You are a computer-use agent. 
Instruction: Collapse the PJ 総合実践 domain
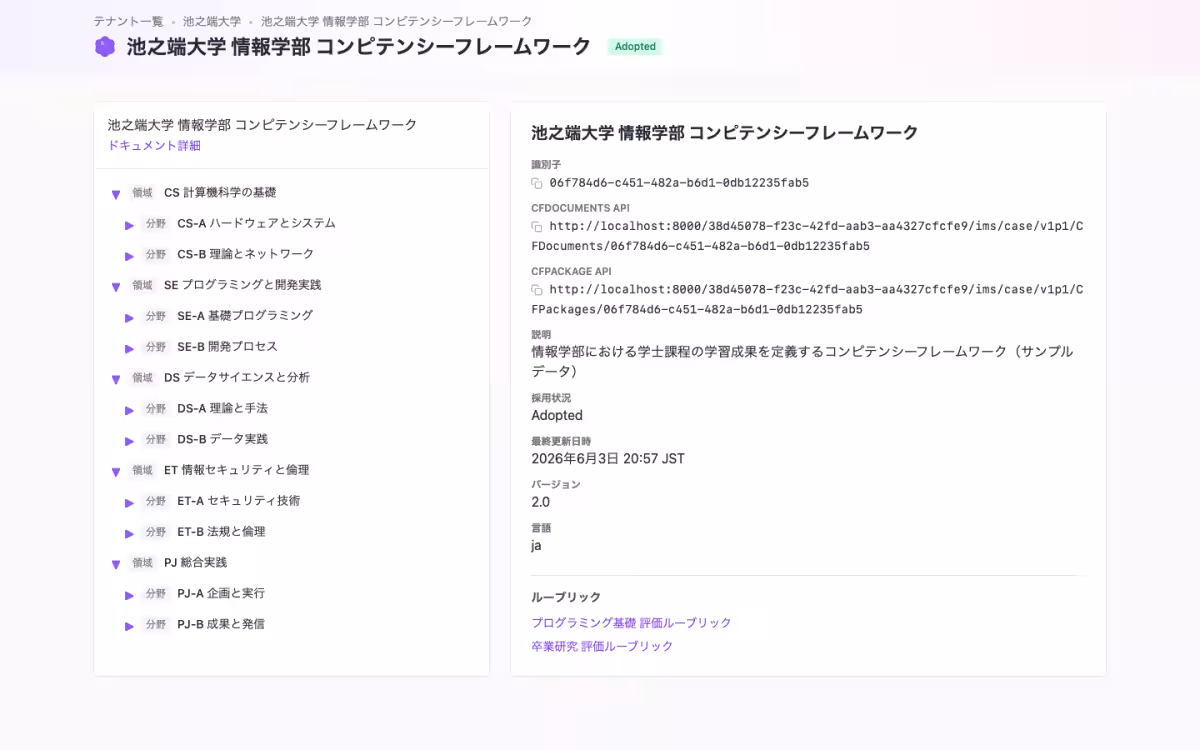tap(116, 565)
